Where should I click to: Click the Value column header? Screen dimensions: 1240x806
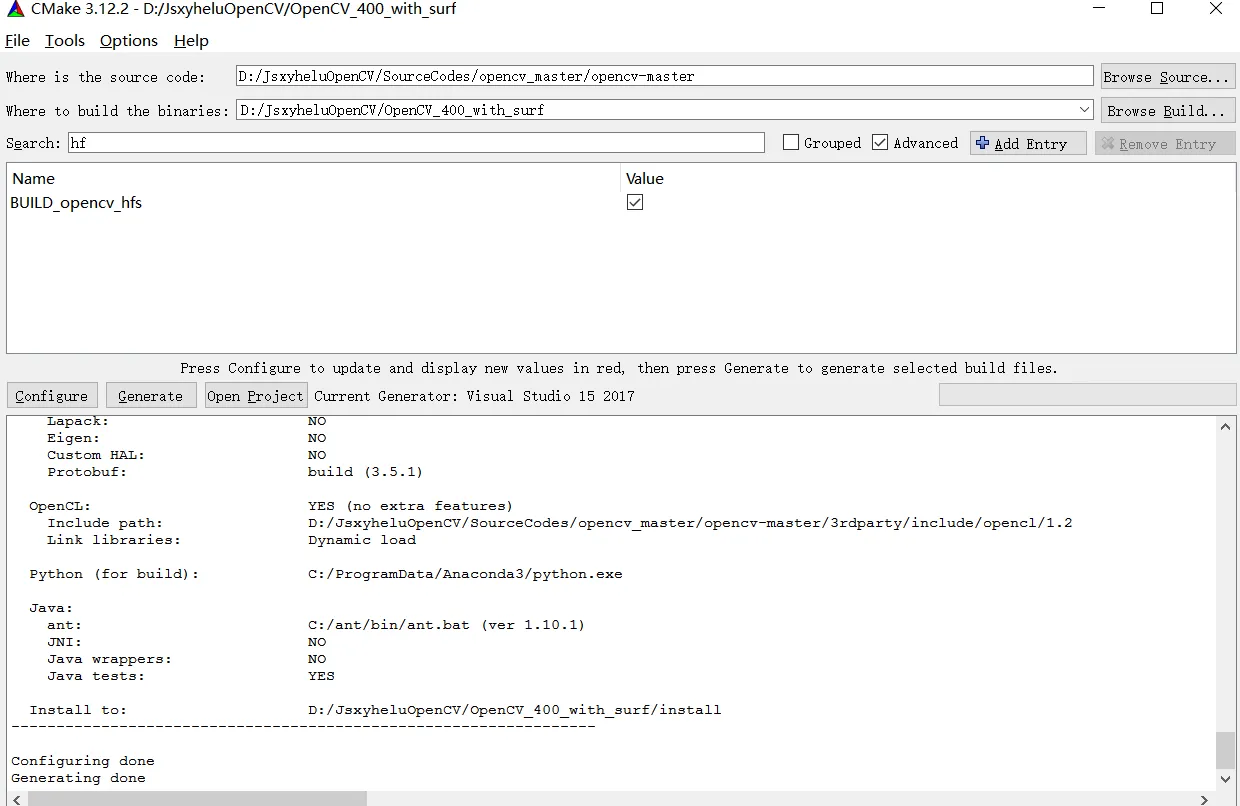point(645,179)
